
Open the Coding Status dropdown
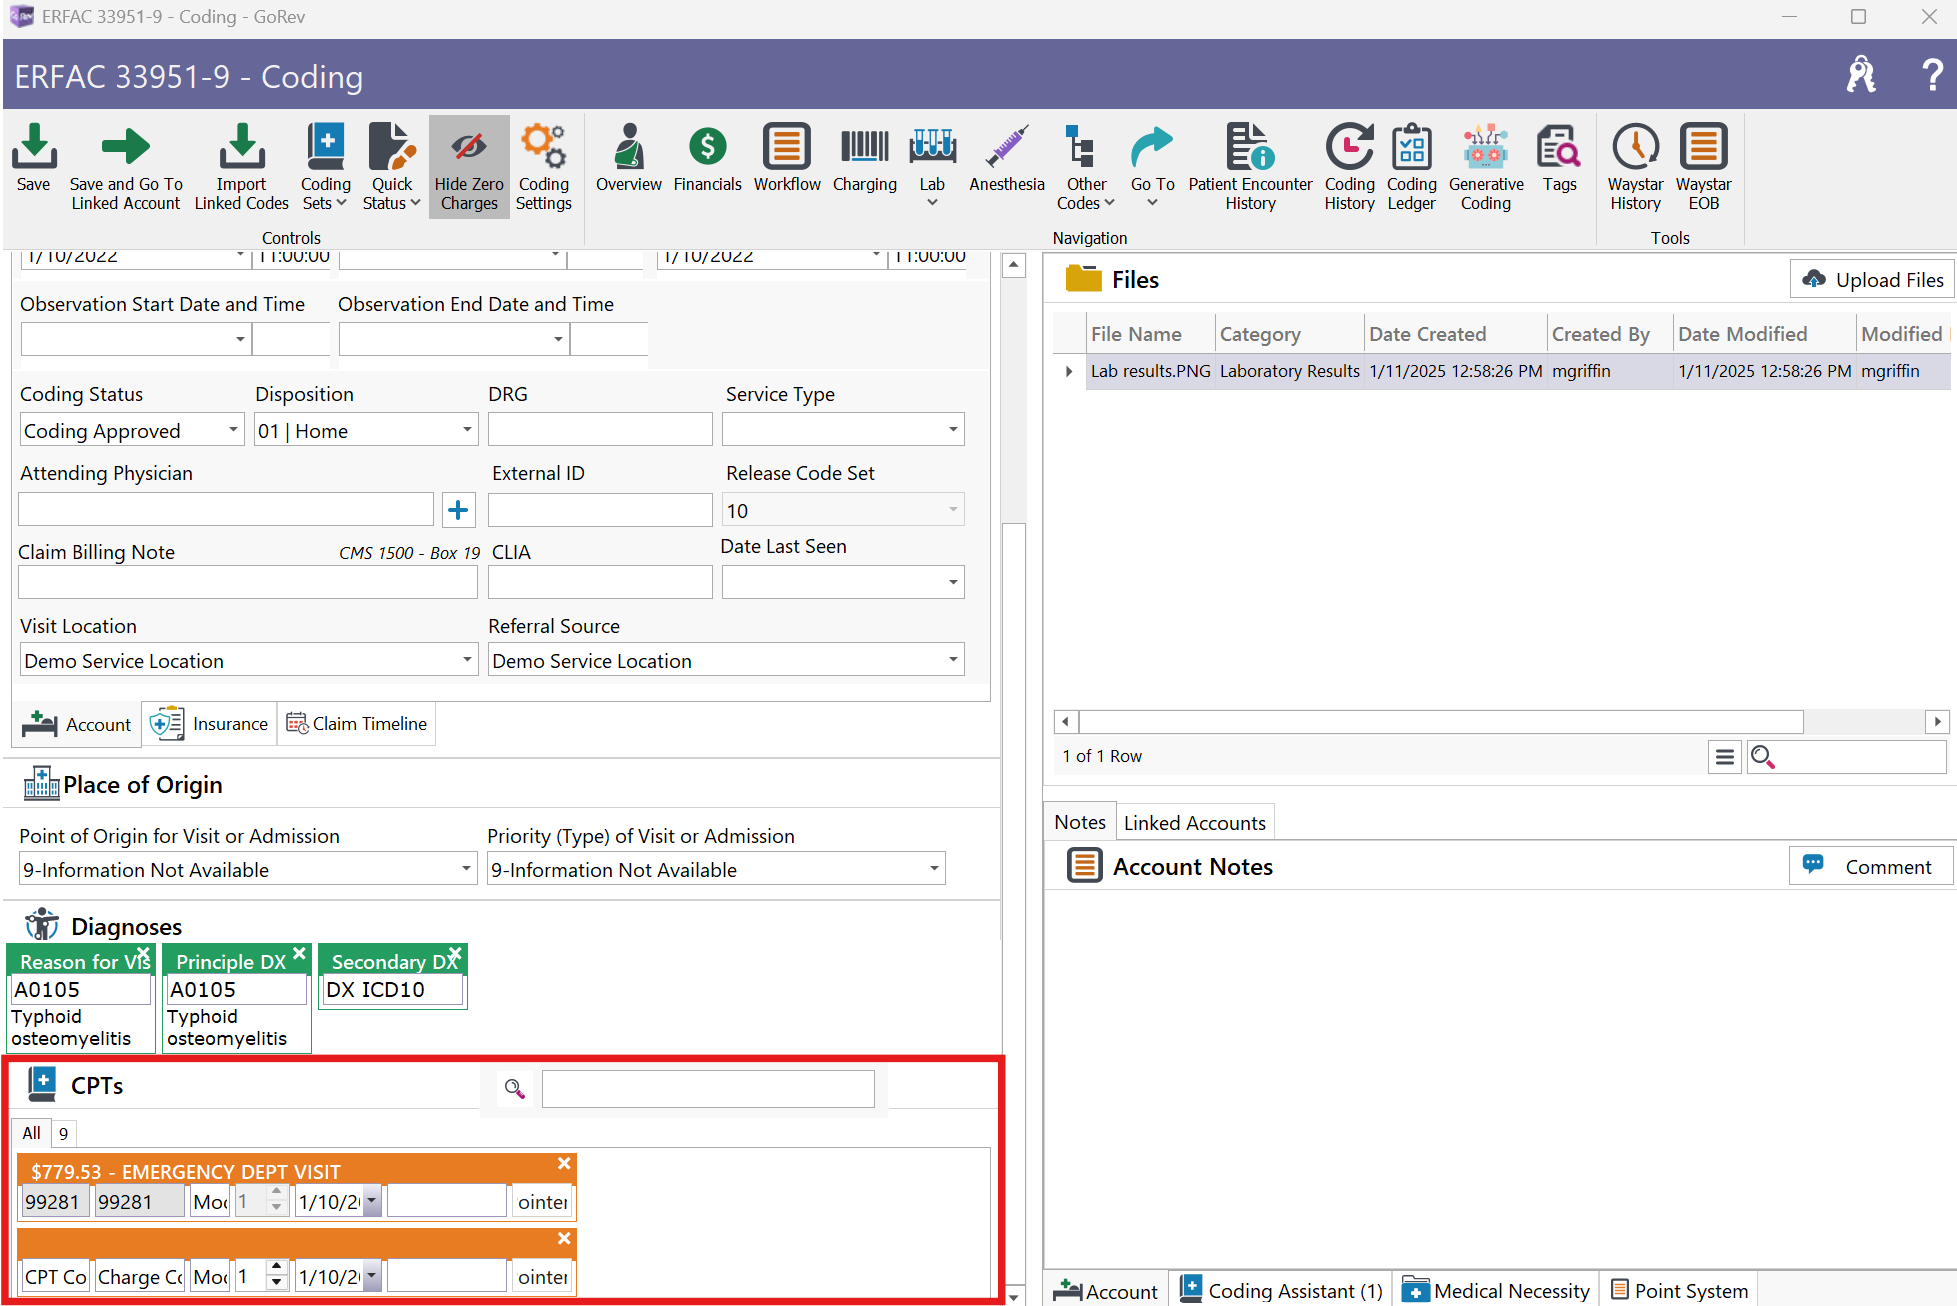point(233,430)
